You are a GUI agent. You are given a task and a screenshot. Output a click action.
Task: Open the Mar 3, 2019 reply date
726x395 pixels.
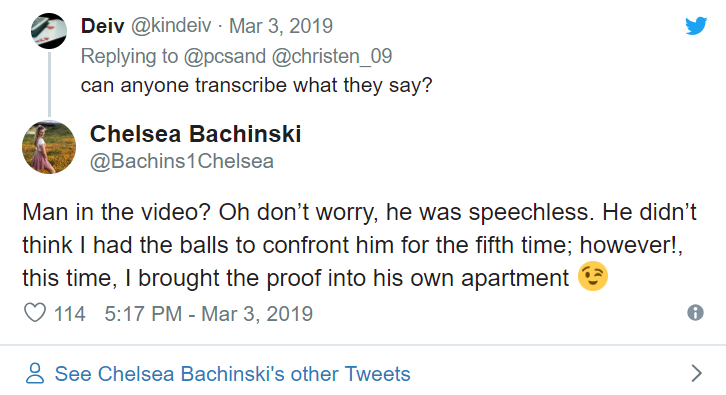point(281,26)
